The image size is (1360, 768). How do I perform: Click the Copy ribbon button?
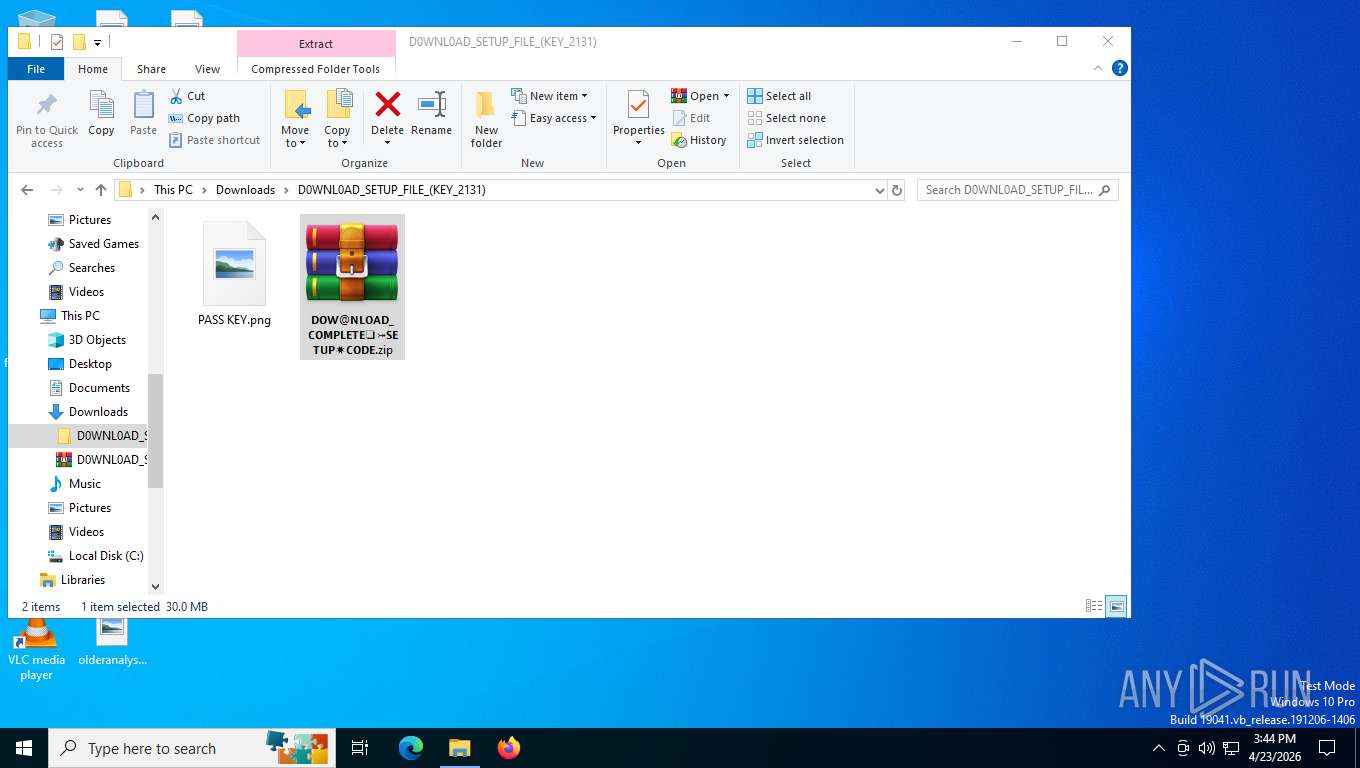101,114
